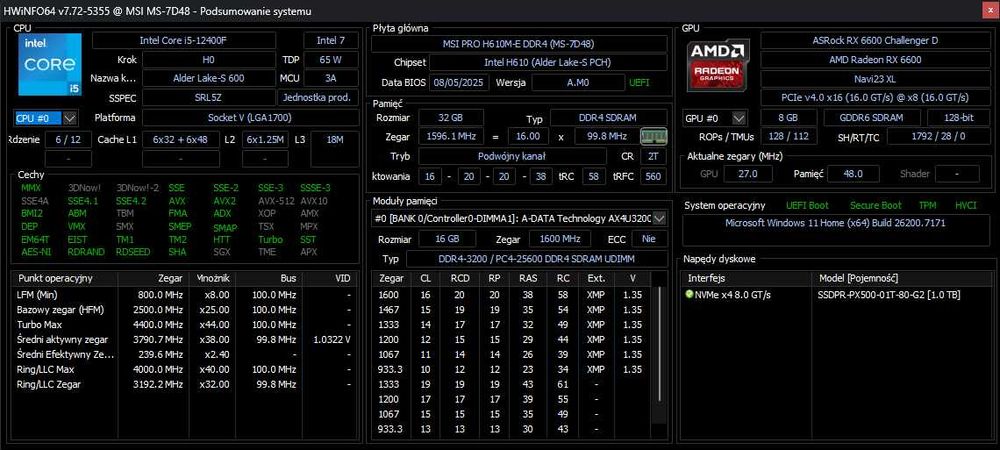
Task: Click the 'RDSEED' feature label
Action: point(133,252)
